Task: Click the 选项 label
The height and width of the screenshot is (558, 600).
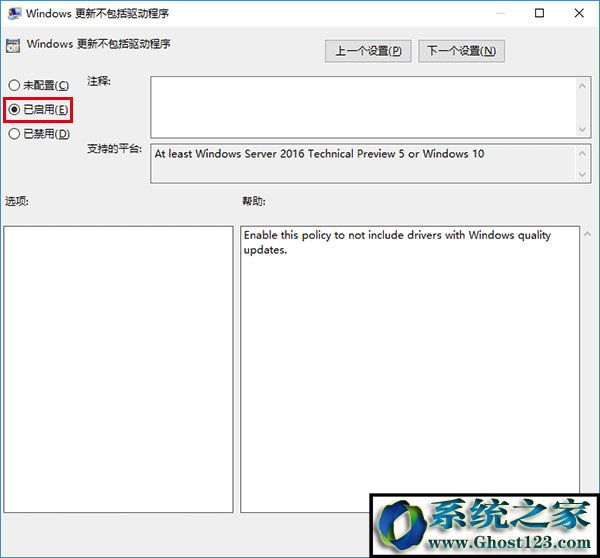Action: pos(17,201)
